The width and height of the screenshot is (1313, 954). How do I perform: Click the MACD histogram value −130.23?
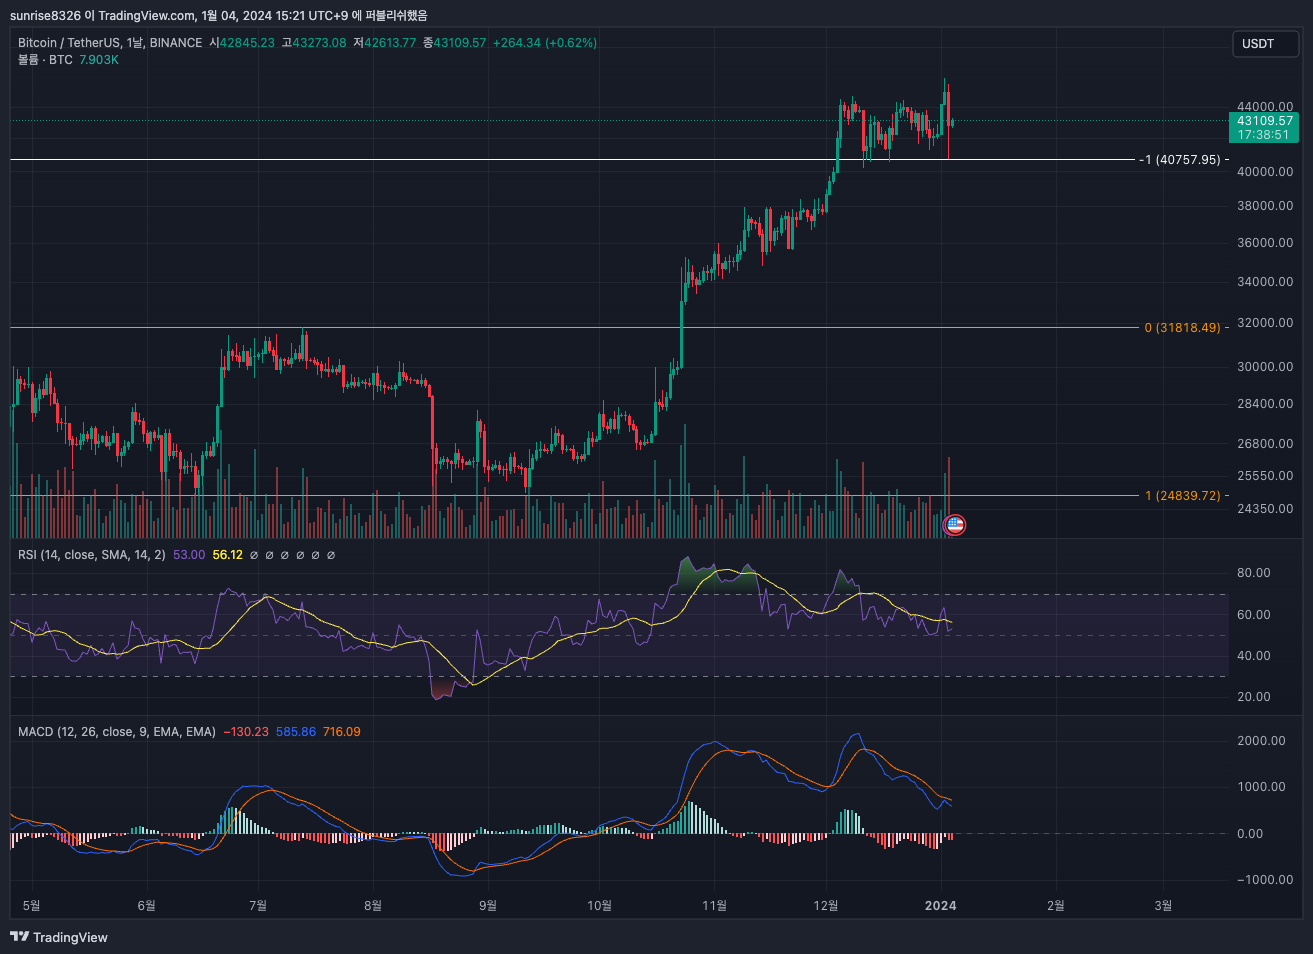click(246, 732)
